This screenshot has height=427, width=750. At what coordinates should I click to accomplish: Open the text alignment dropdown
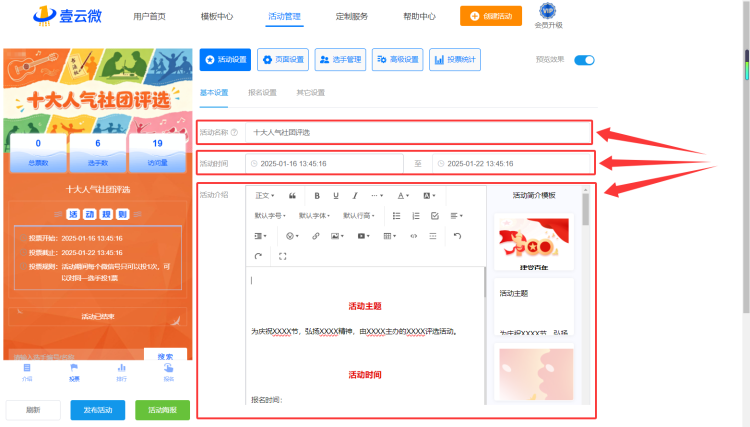[456, 216]
